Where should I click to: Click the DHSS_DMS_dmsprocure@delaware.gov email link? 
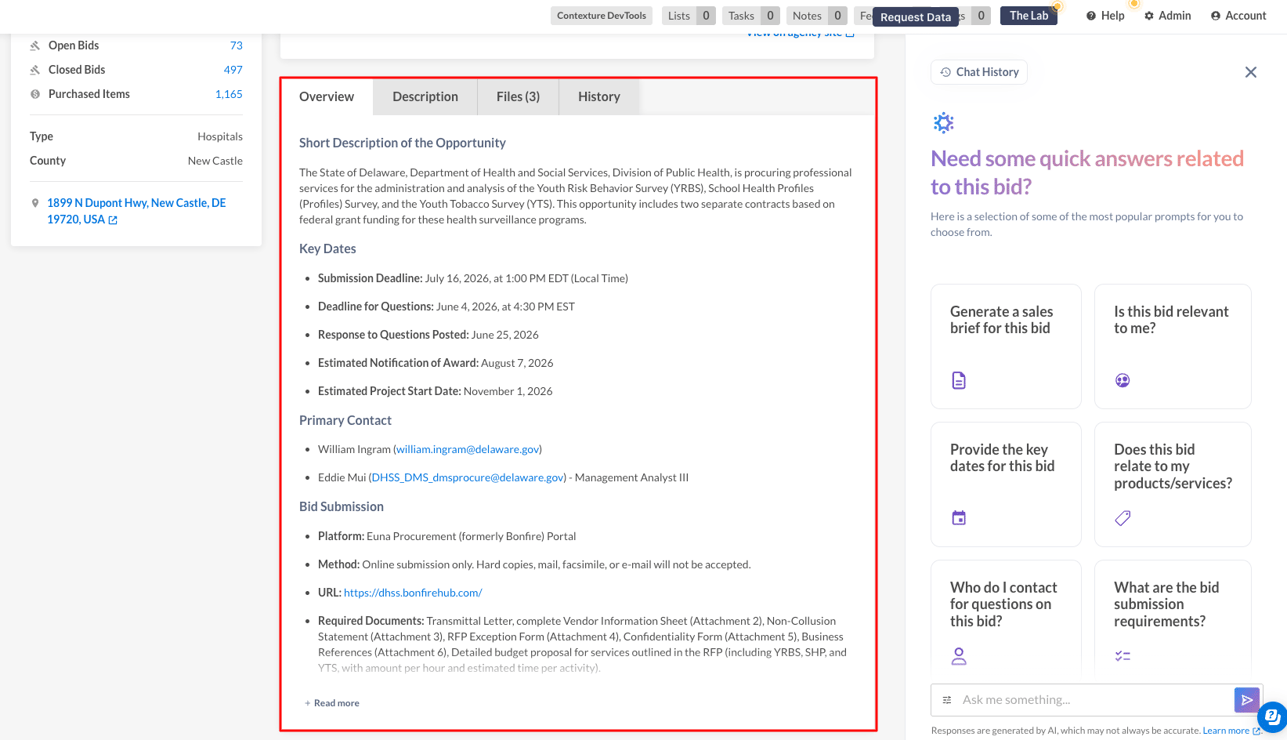(468, 477)
